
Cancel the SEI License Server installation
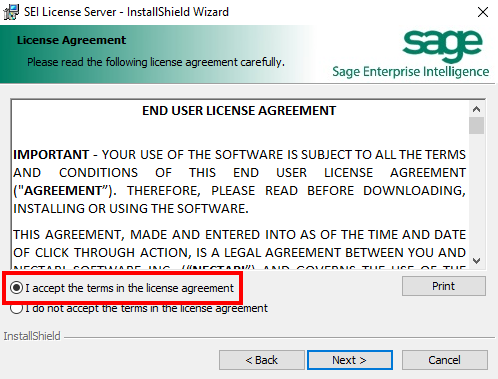pos(445,360)
